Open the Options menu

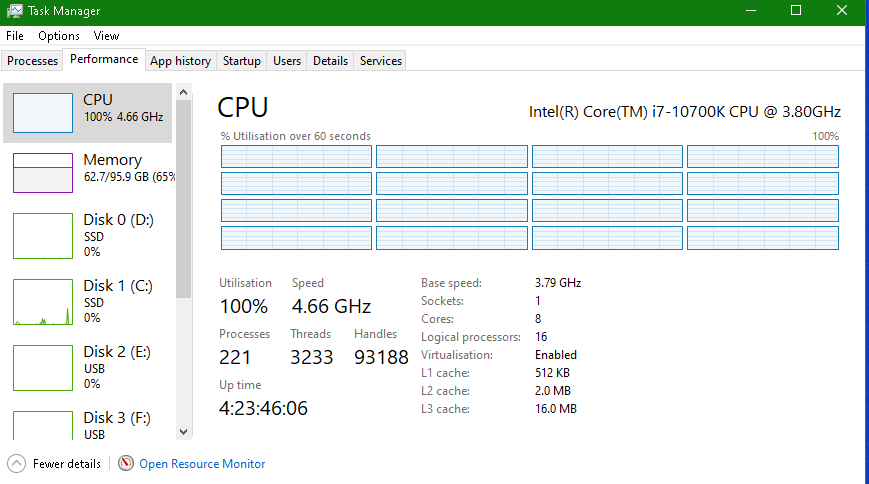[x=59, y=36]
